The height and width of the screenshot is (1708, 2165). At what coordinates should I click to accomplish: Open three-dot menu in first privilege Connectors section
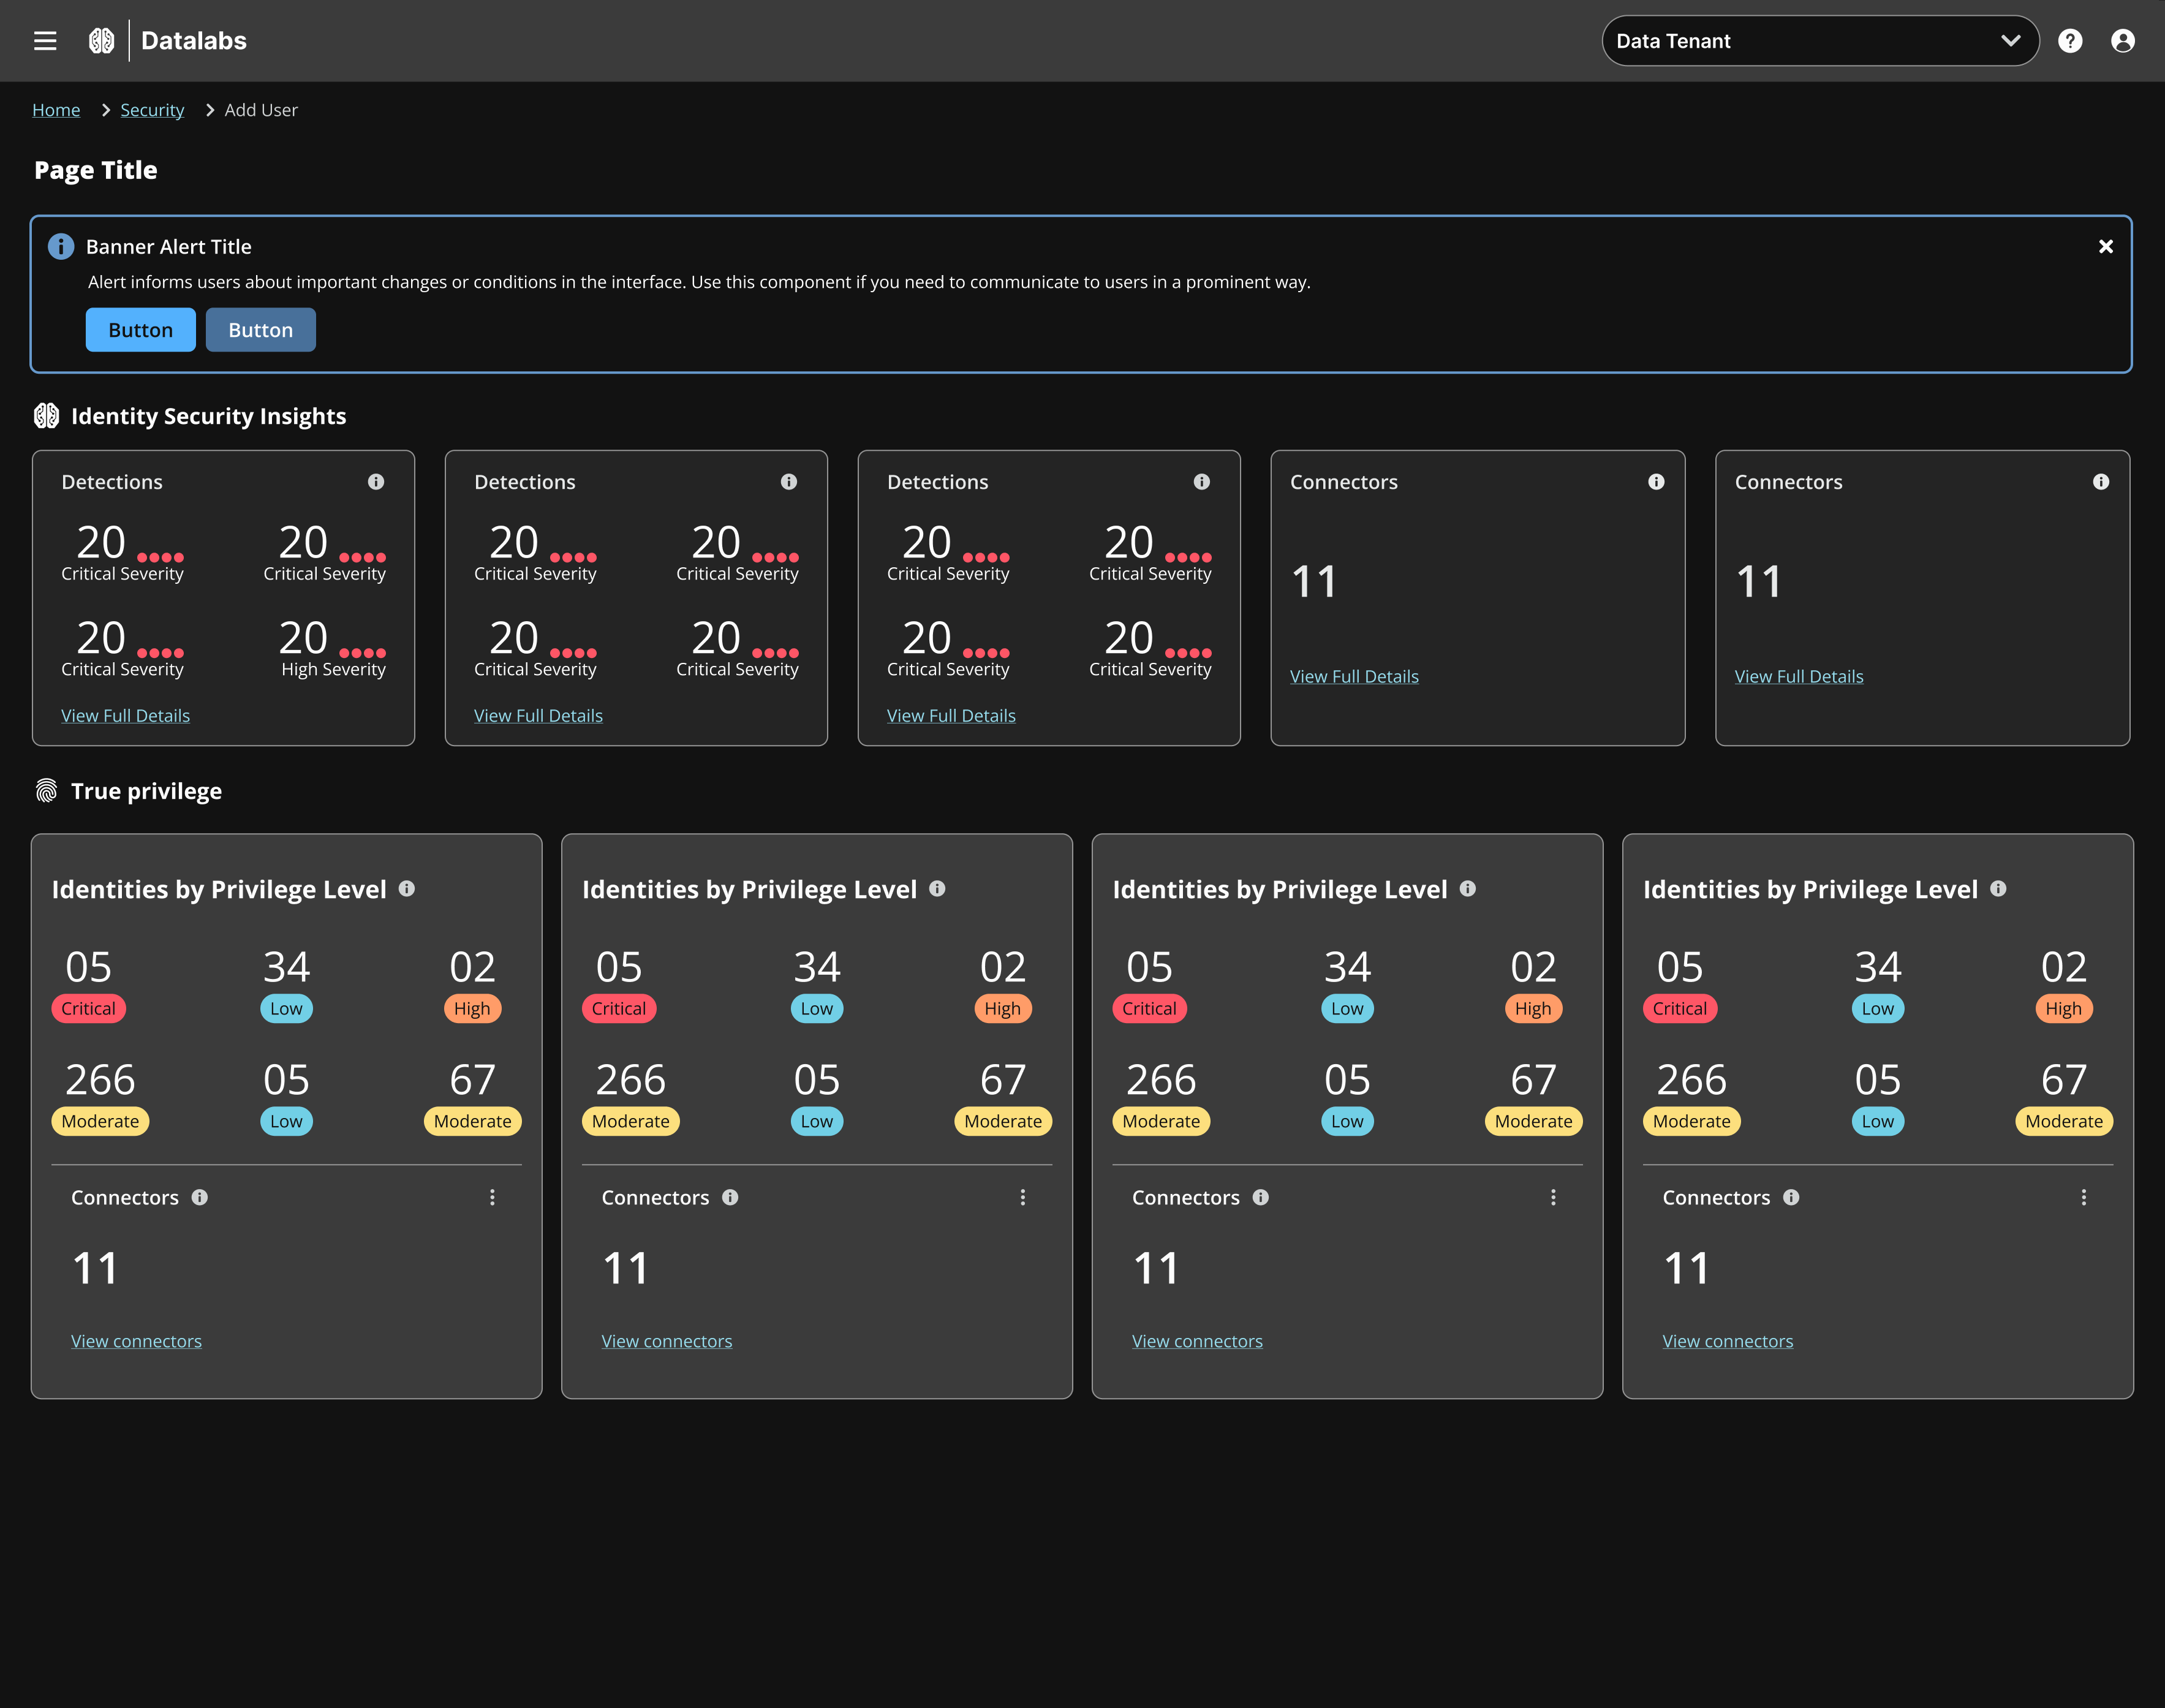click(x=492, y=1197)
